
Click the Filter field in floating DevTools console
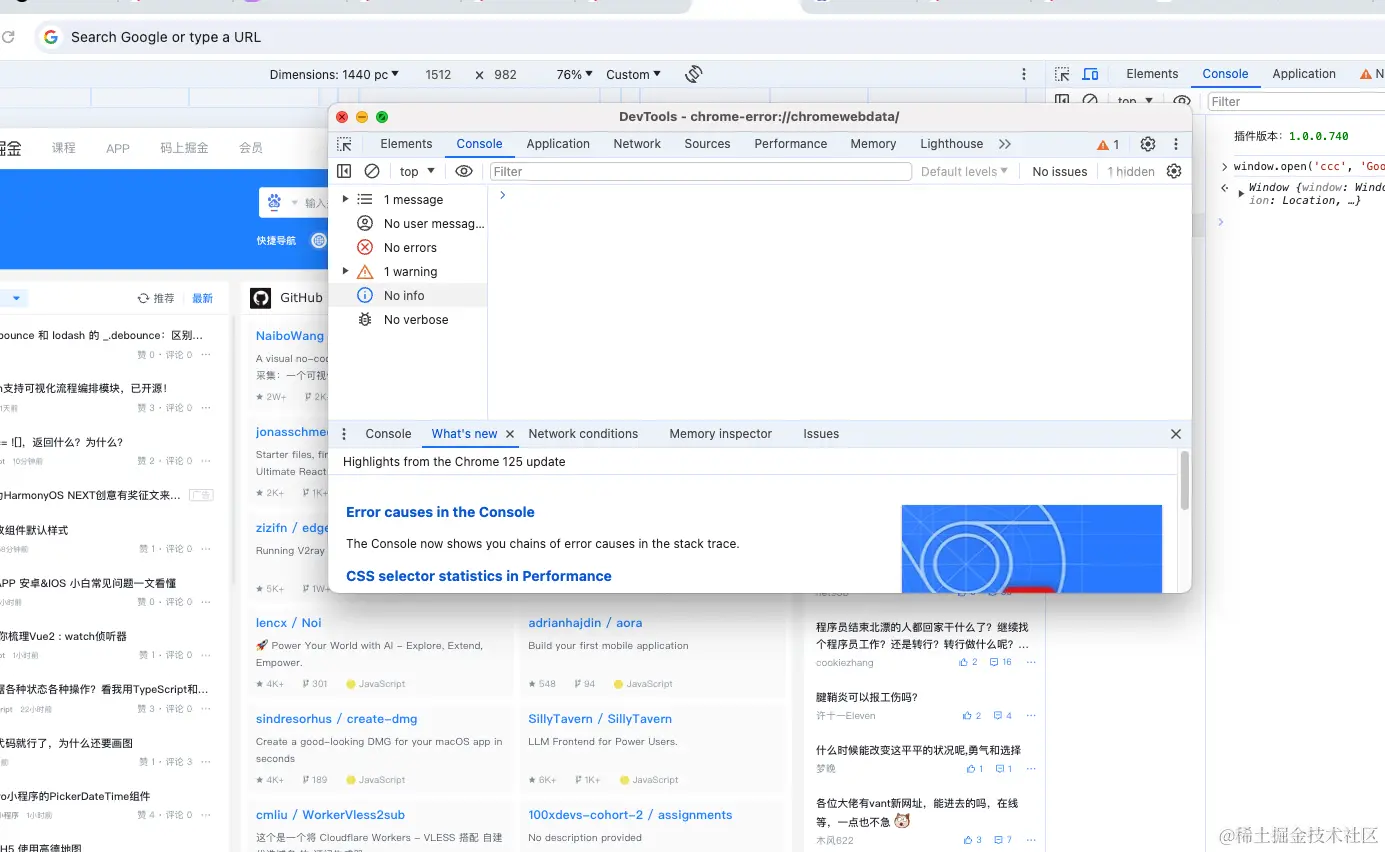pos(701,171)
